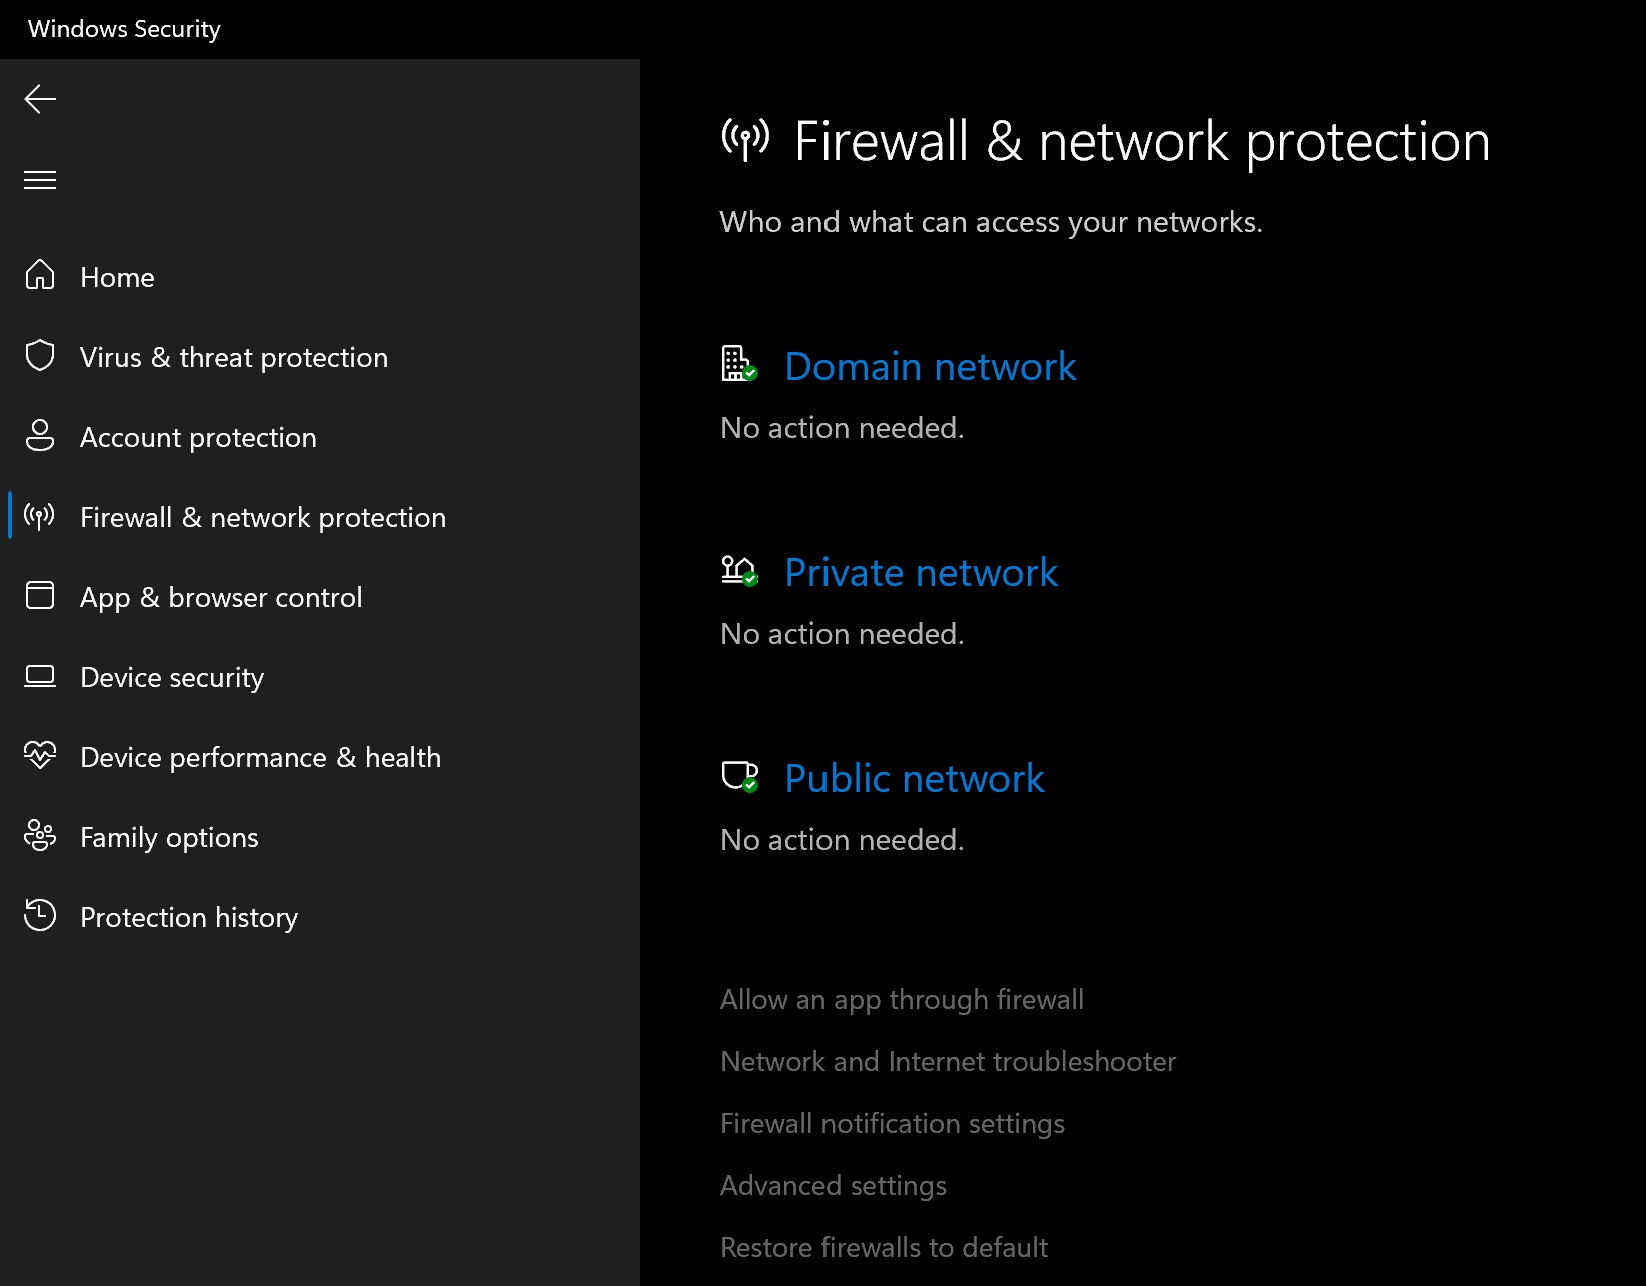Image resolution: width=1646 pixels, height=1286 pixels.
Task: Click the Account protection person icon
Action: [x=40, y=435]
